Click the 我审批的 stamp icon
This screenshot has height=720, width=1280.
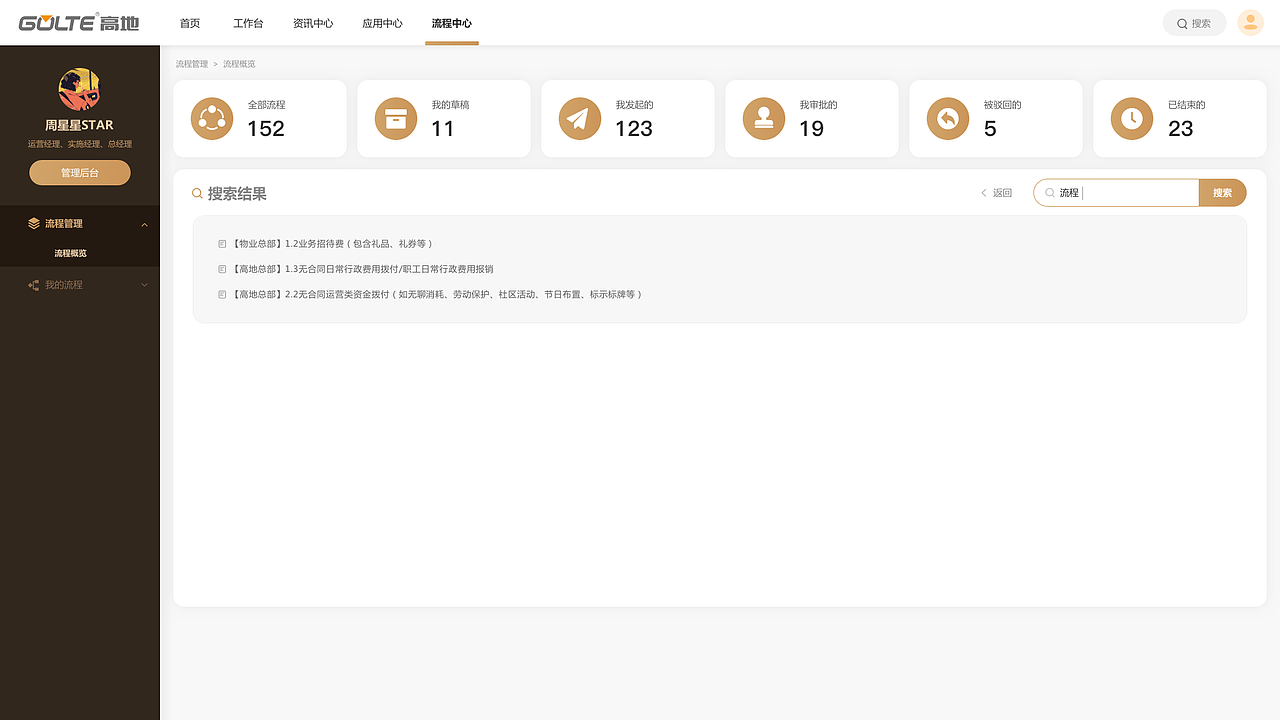[x=764, y=119]
